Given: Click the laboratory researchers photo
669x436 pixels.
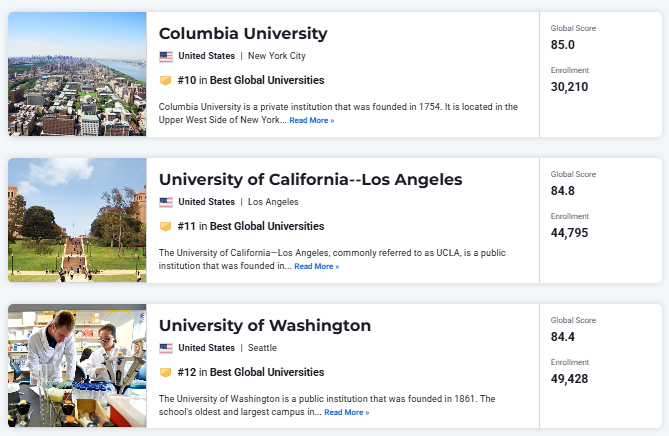Looking at the screenshot, I should [77, 366].
